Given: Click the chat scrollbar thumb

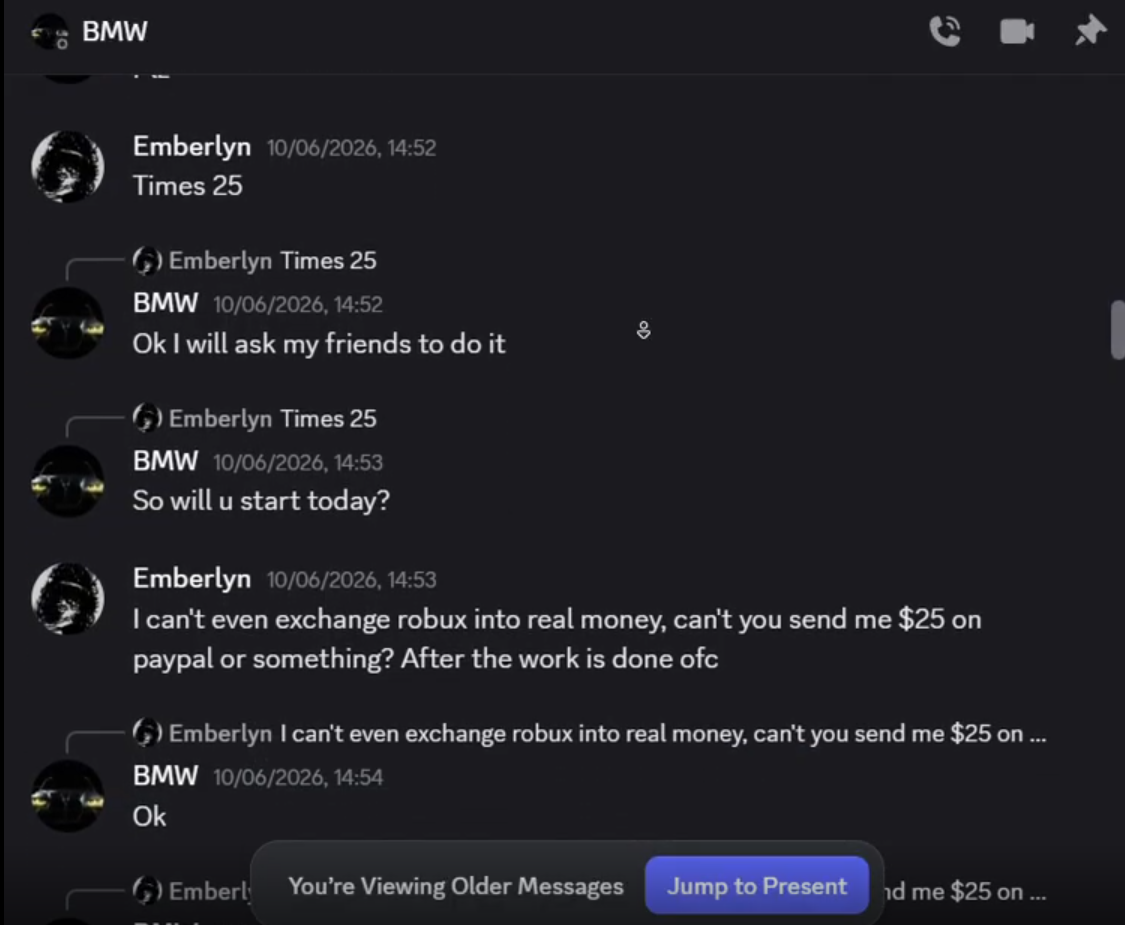Looking at the screenshot, I should [1117, 329].
